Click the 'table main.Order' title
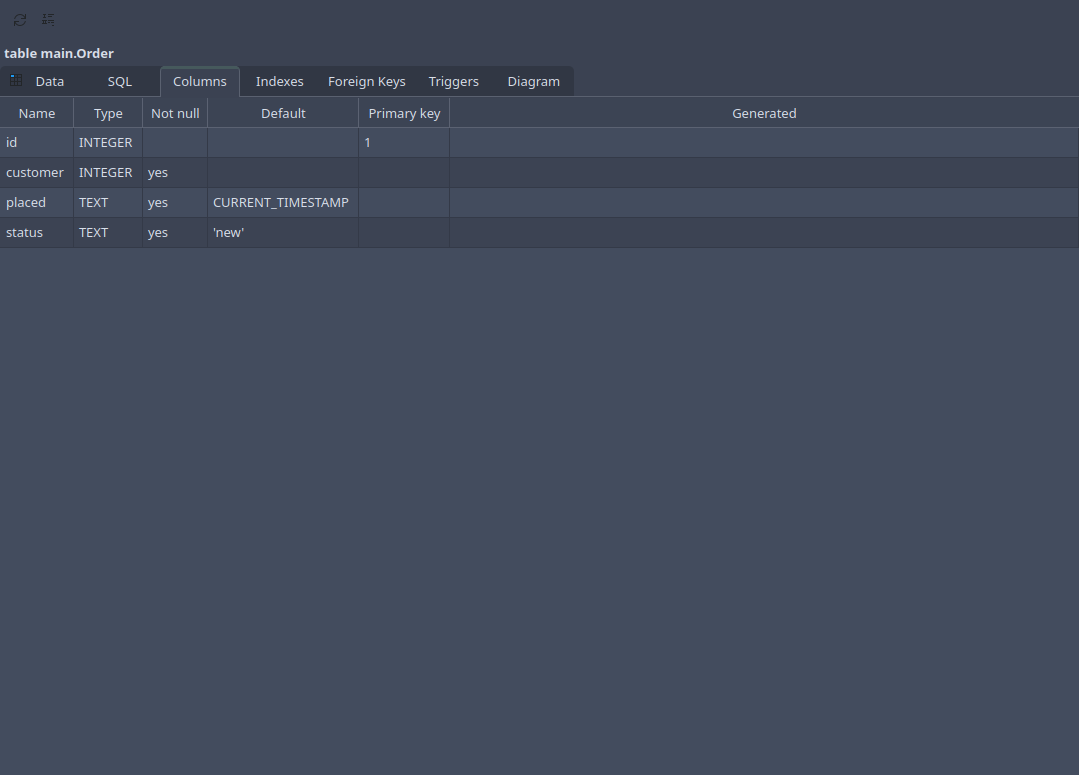Screen dimensions: 1079x775 pos(59,53)
